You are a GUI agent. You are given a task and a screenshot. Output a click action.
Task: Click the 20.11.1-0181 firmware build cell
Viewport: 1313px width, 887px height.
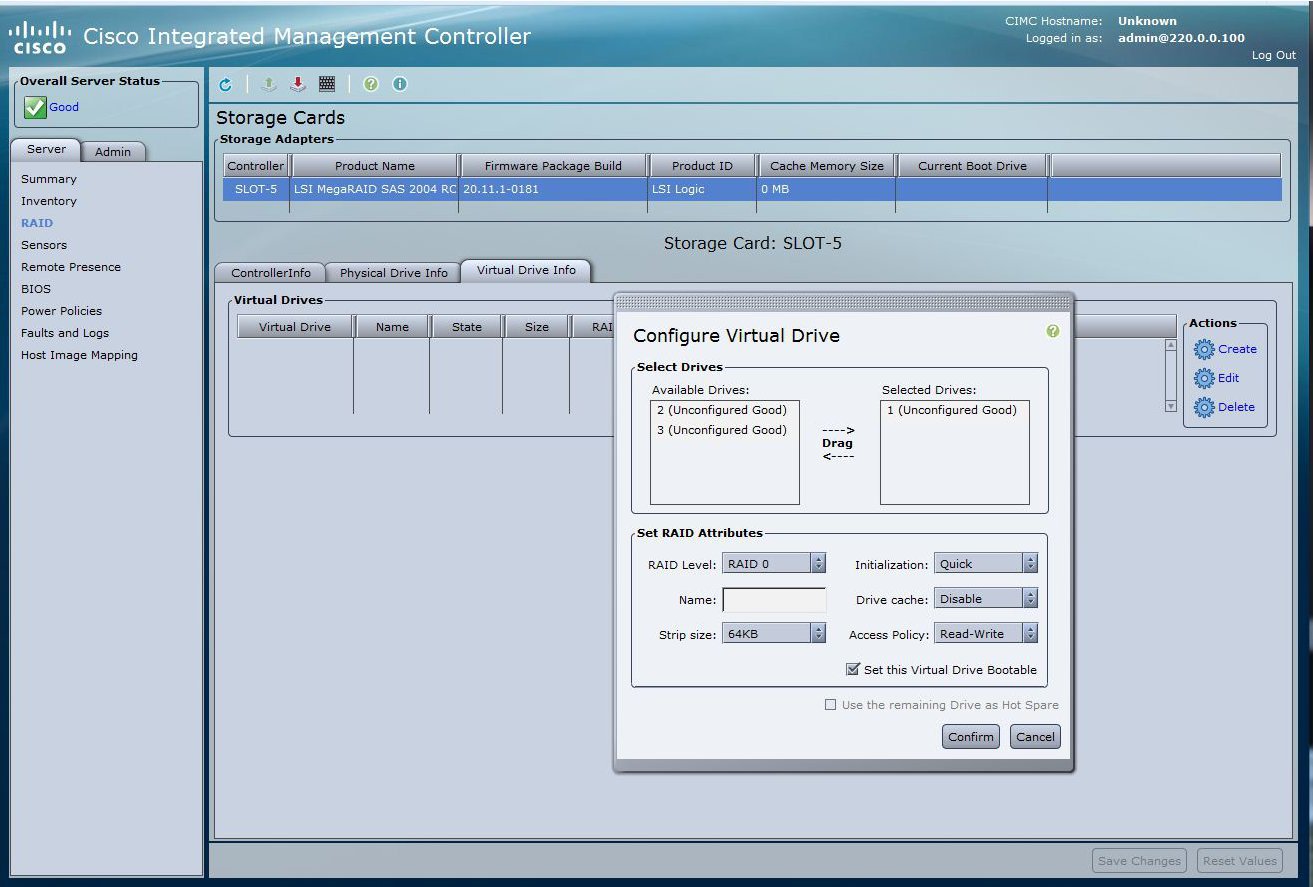click(553, 189)
